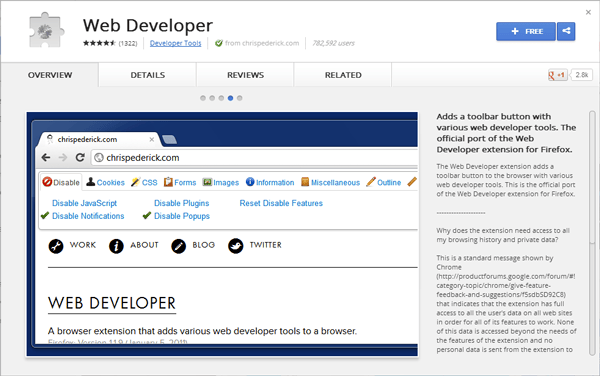Switch to the Overview tab
The width and height of the screenshot is (600, 376).
(50, 75)
